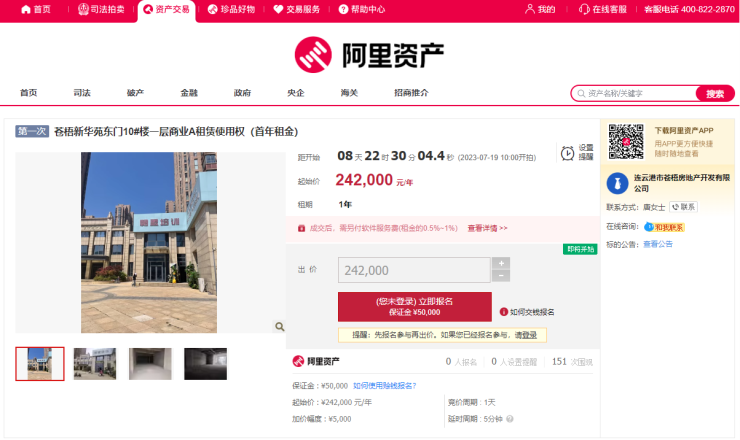Open the 央企 category
Image resolution: width=740 pixels, height=440 pixels.
click(295, 93)
